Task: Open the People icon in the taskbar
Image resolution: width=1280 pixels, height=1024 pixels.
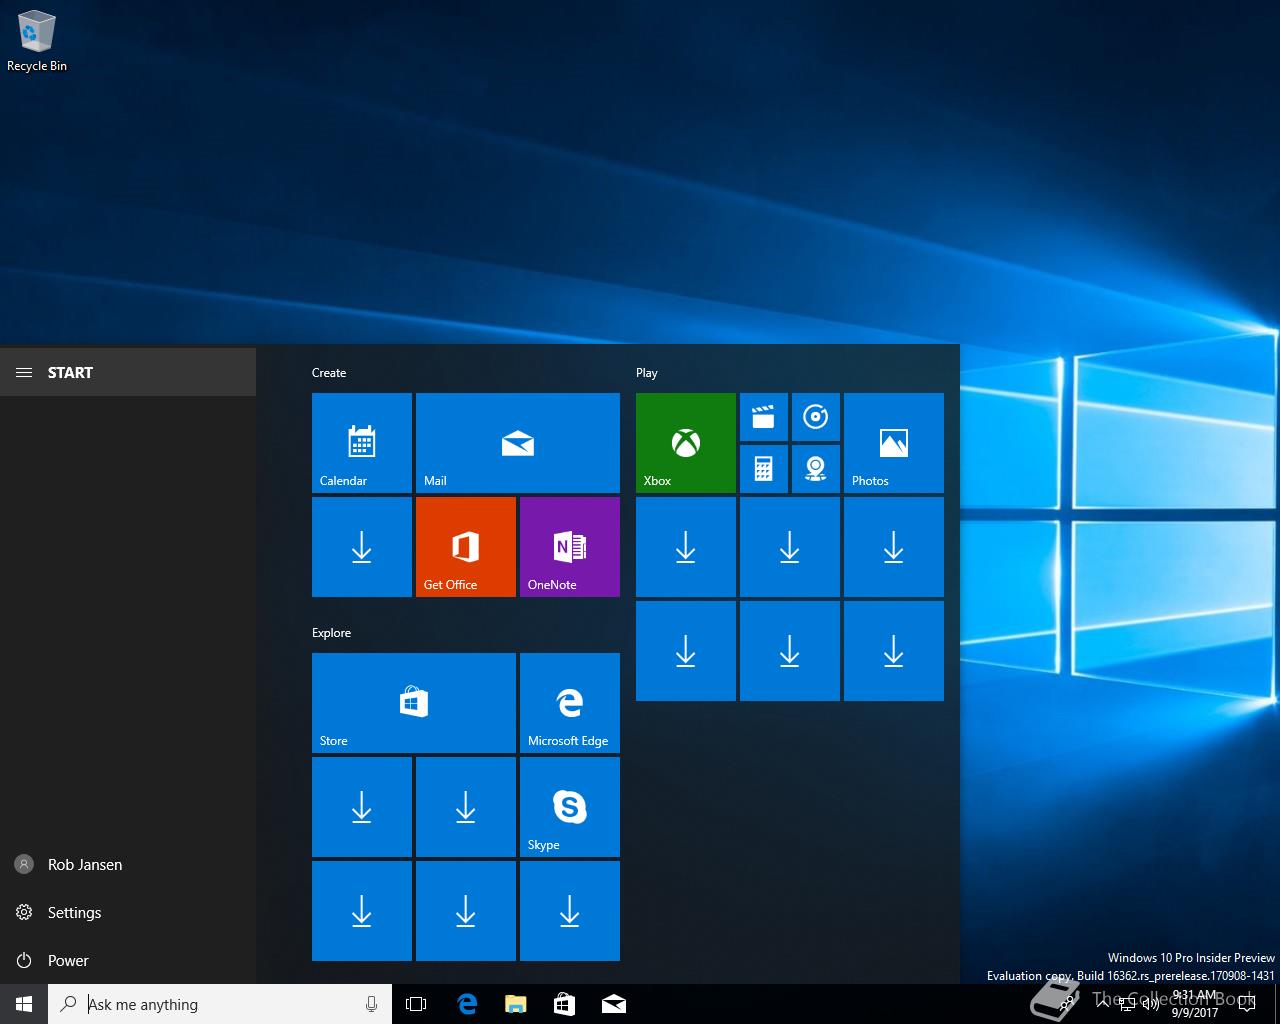Action: pos(1068,1004)
